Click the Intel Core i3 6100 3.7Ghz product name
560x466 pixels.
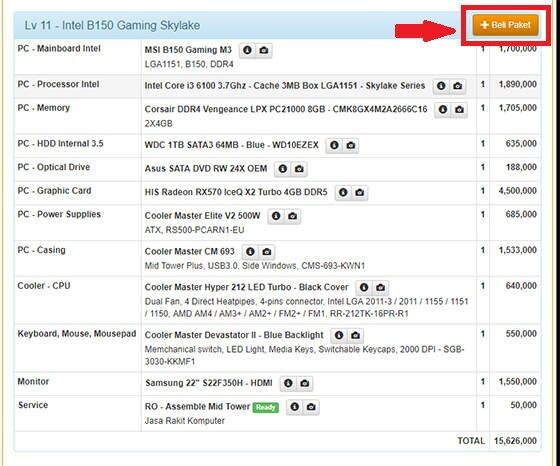pos(285,86)
